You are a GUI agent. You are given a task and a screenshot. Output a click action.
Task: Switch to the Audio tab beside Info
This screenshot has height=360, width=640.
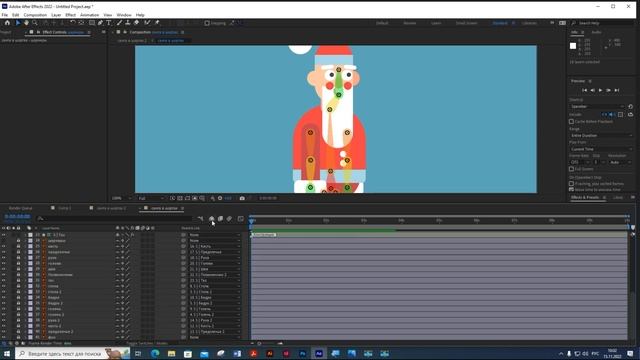[x=596, y=32]
